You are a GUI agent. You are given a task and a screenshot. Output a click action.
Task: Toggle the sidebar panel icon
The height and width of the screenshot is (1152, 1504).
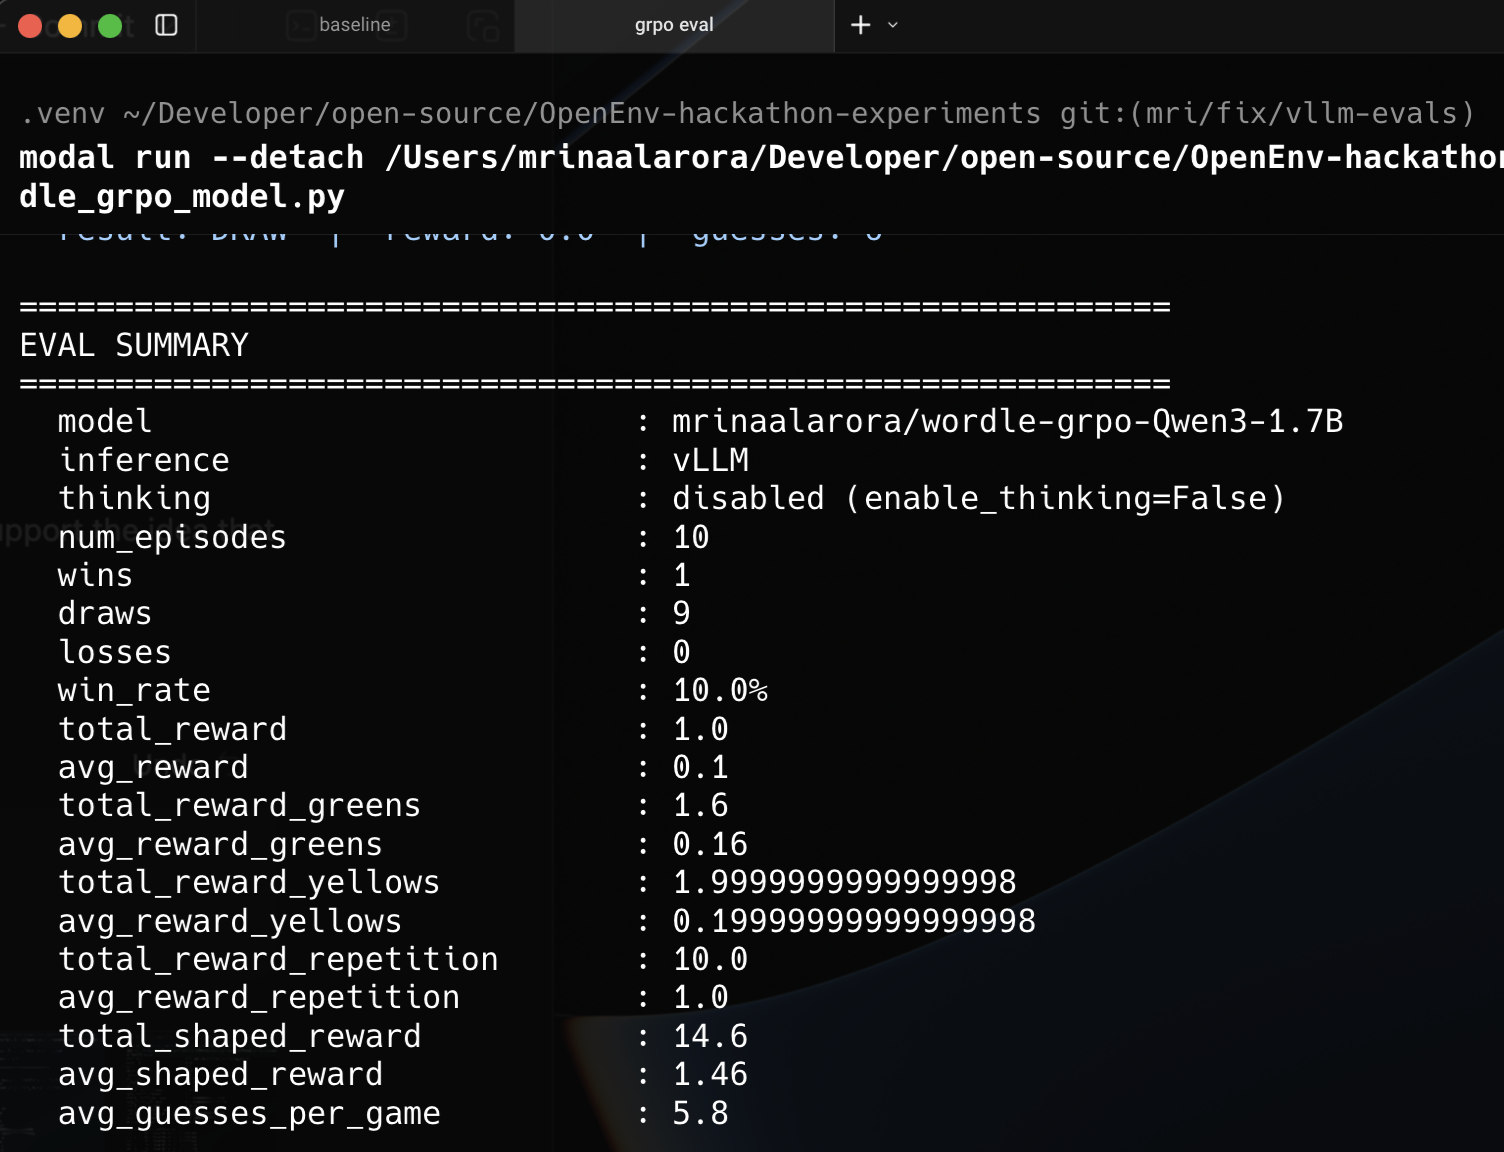tap(166, 25)
